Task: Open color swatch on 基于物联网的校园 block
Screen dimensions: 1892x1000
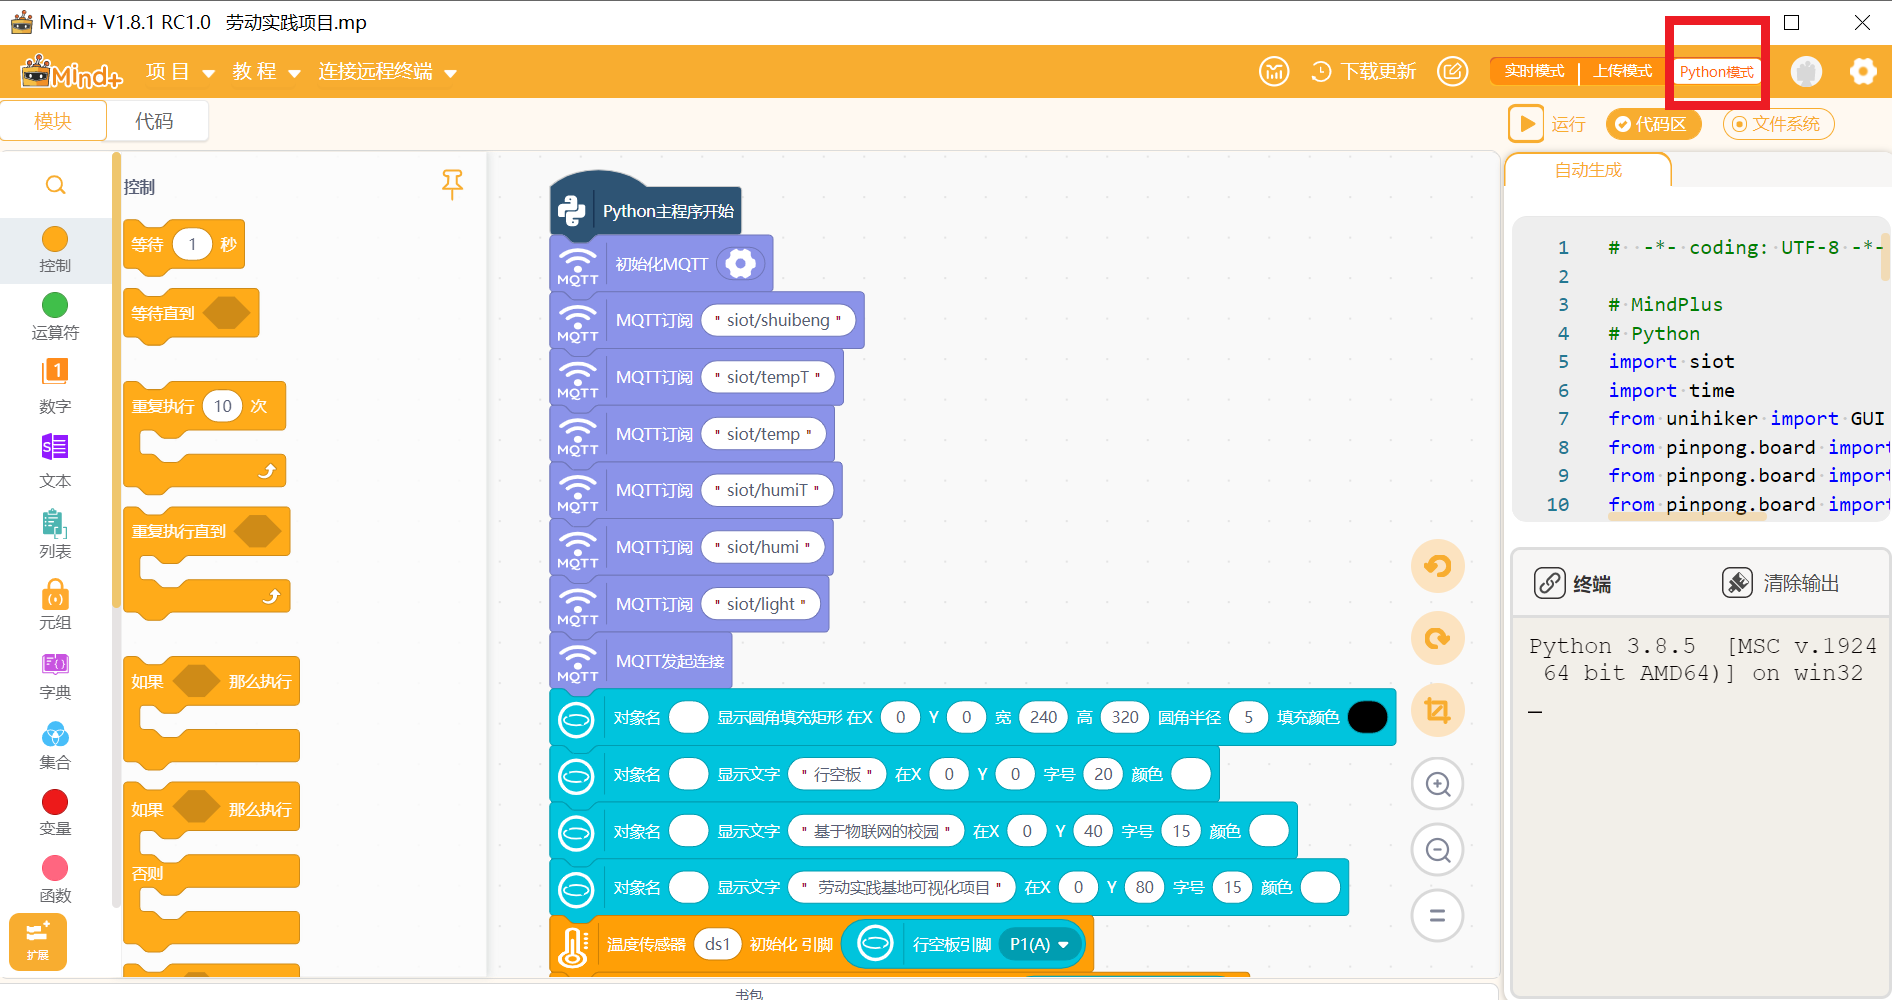Action: coord(1269,831)
